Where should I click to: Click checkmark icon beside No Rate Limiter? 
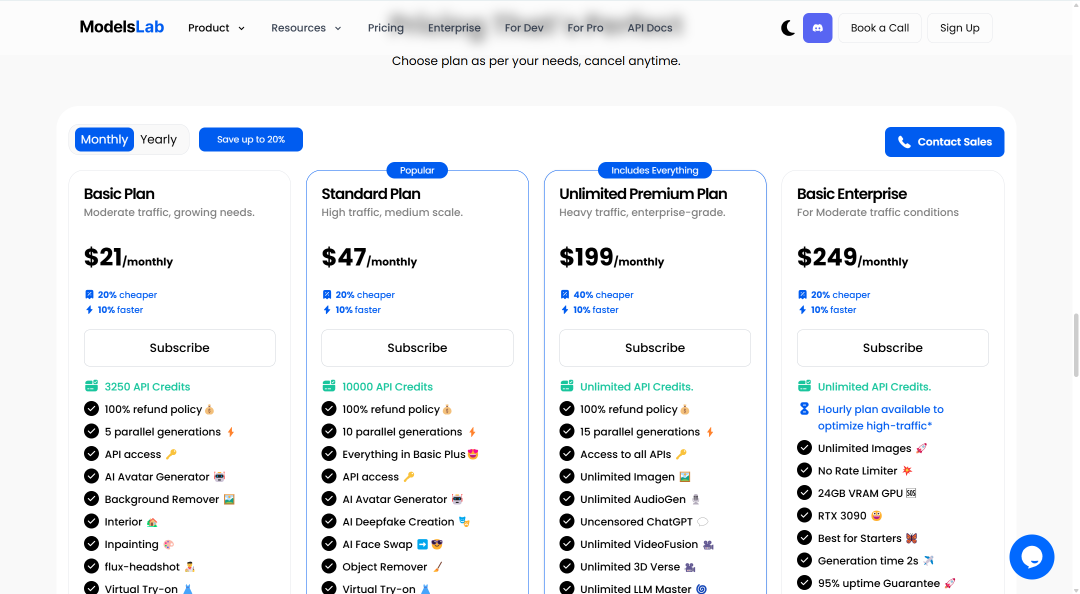804,471
